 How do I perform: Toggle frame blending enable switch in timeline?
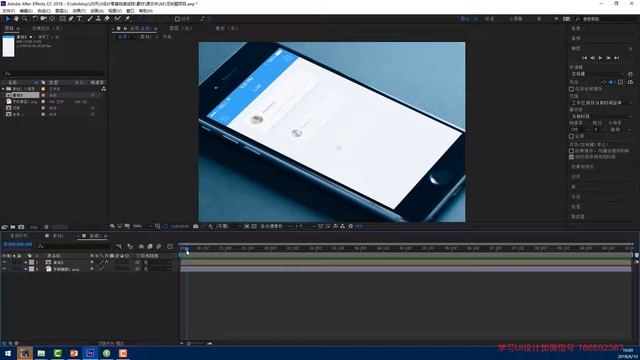(150, 246)
